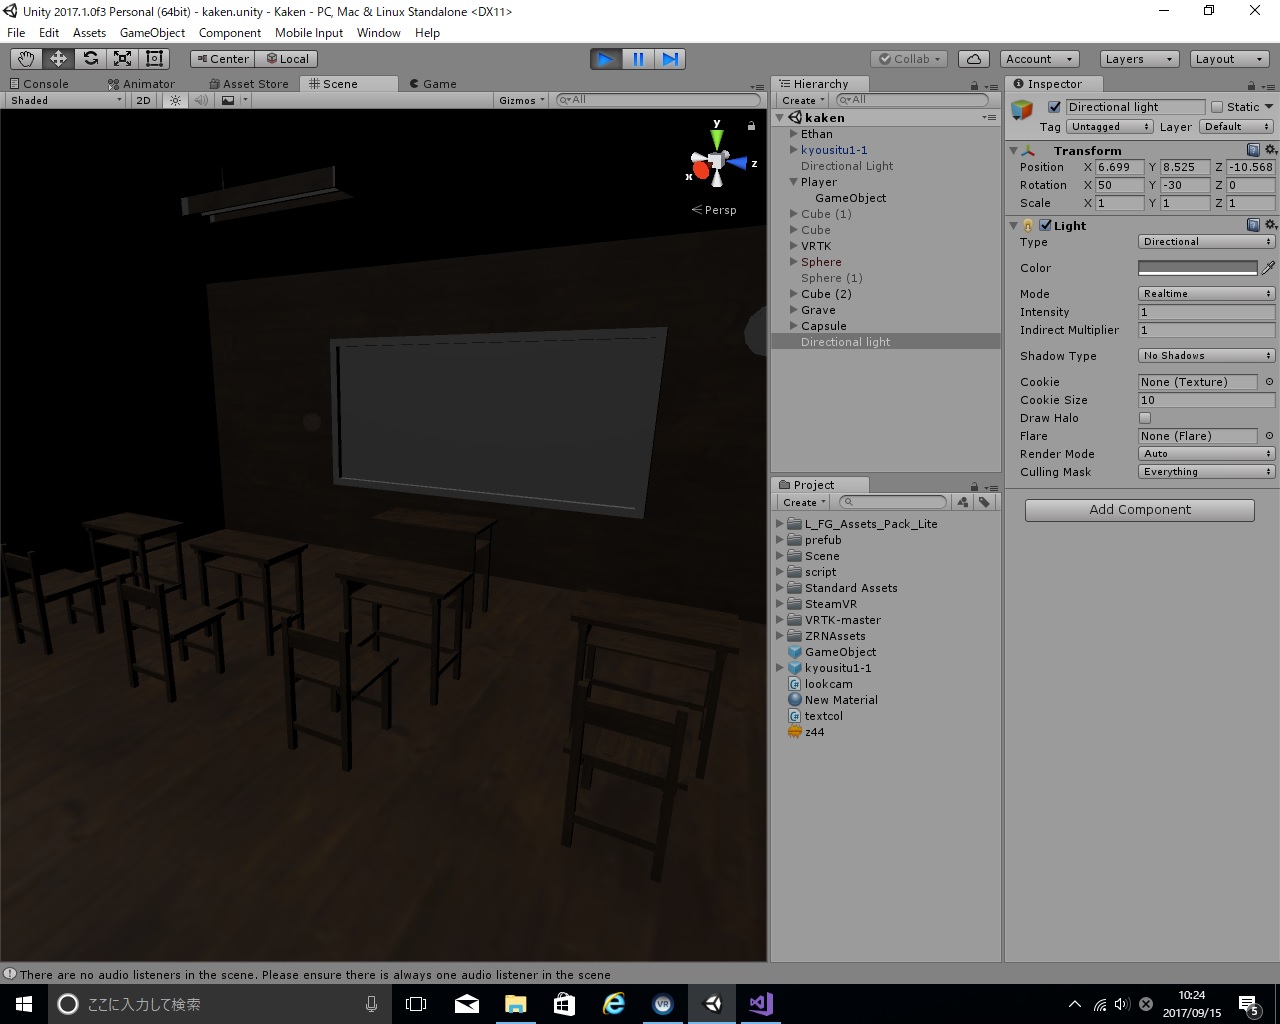This screenshot has height=1024, width=1280.
Task: Click the light Color swatch
Action: coord(1197,268)
